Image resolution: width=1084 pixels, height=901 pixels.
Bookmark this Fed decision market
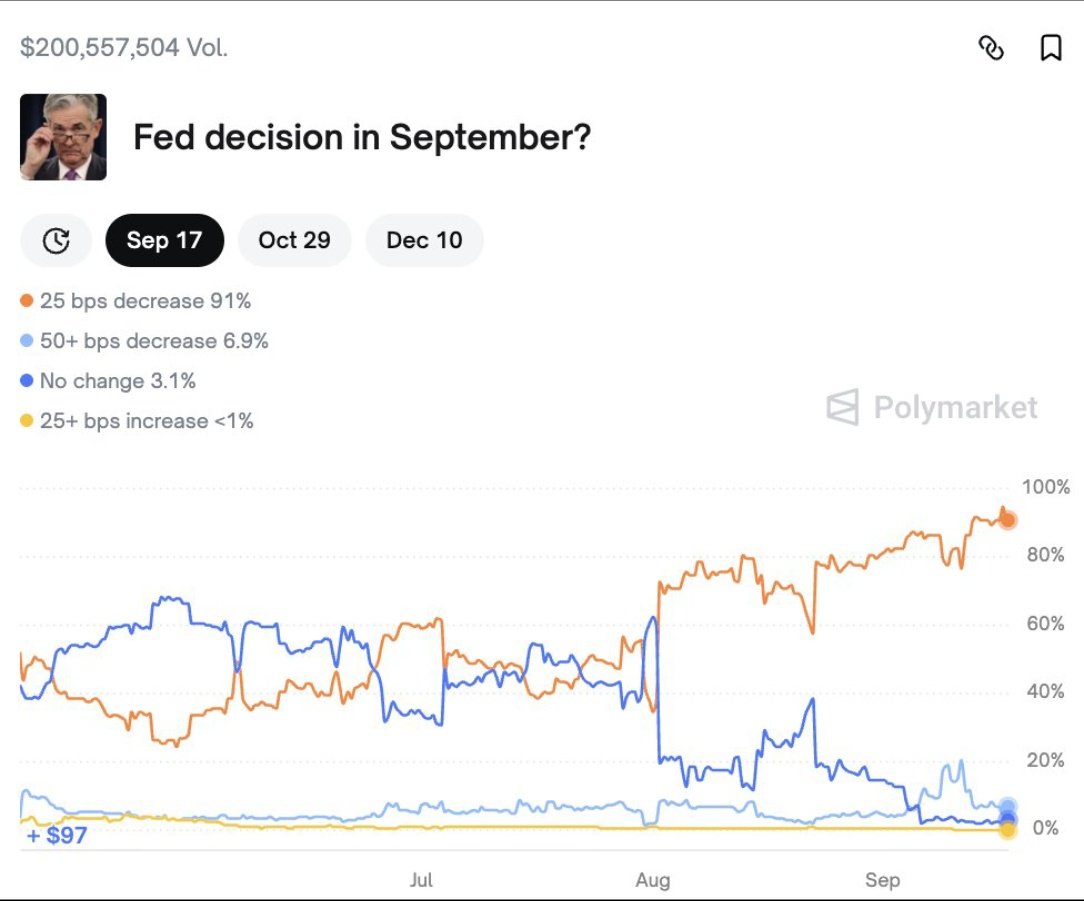[x=1051, y=48]
